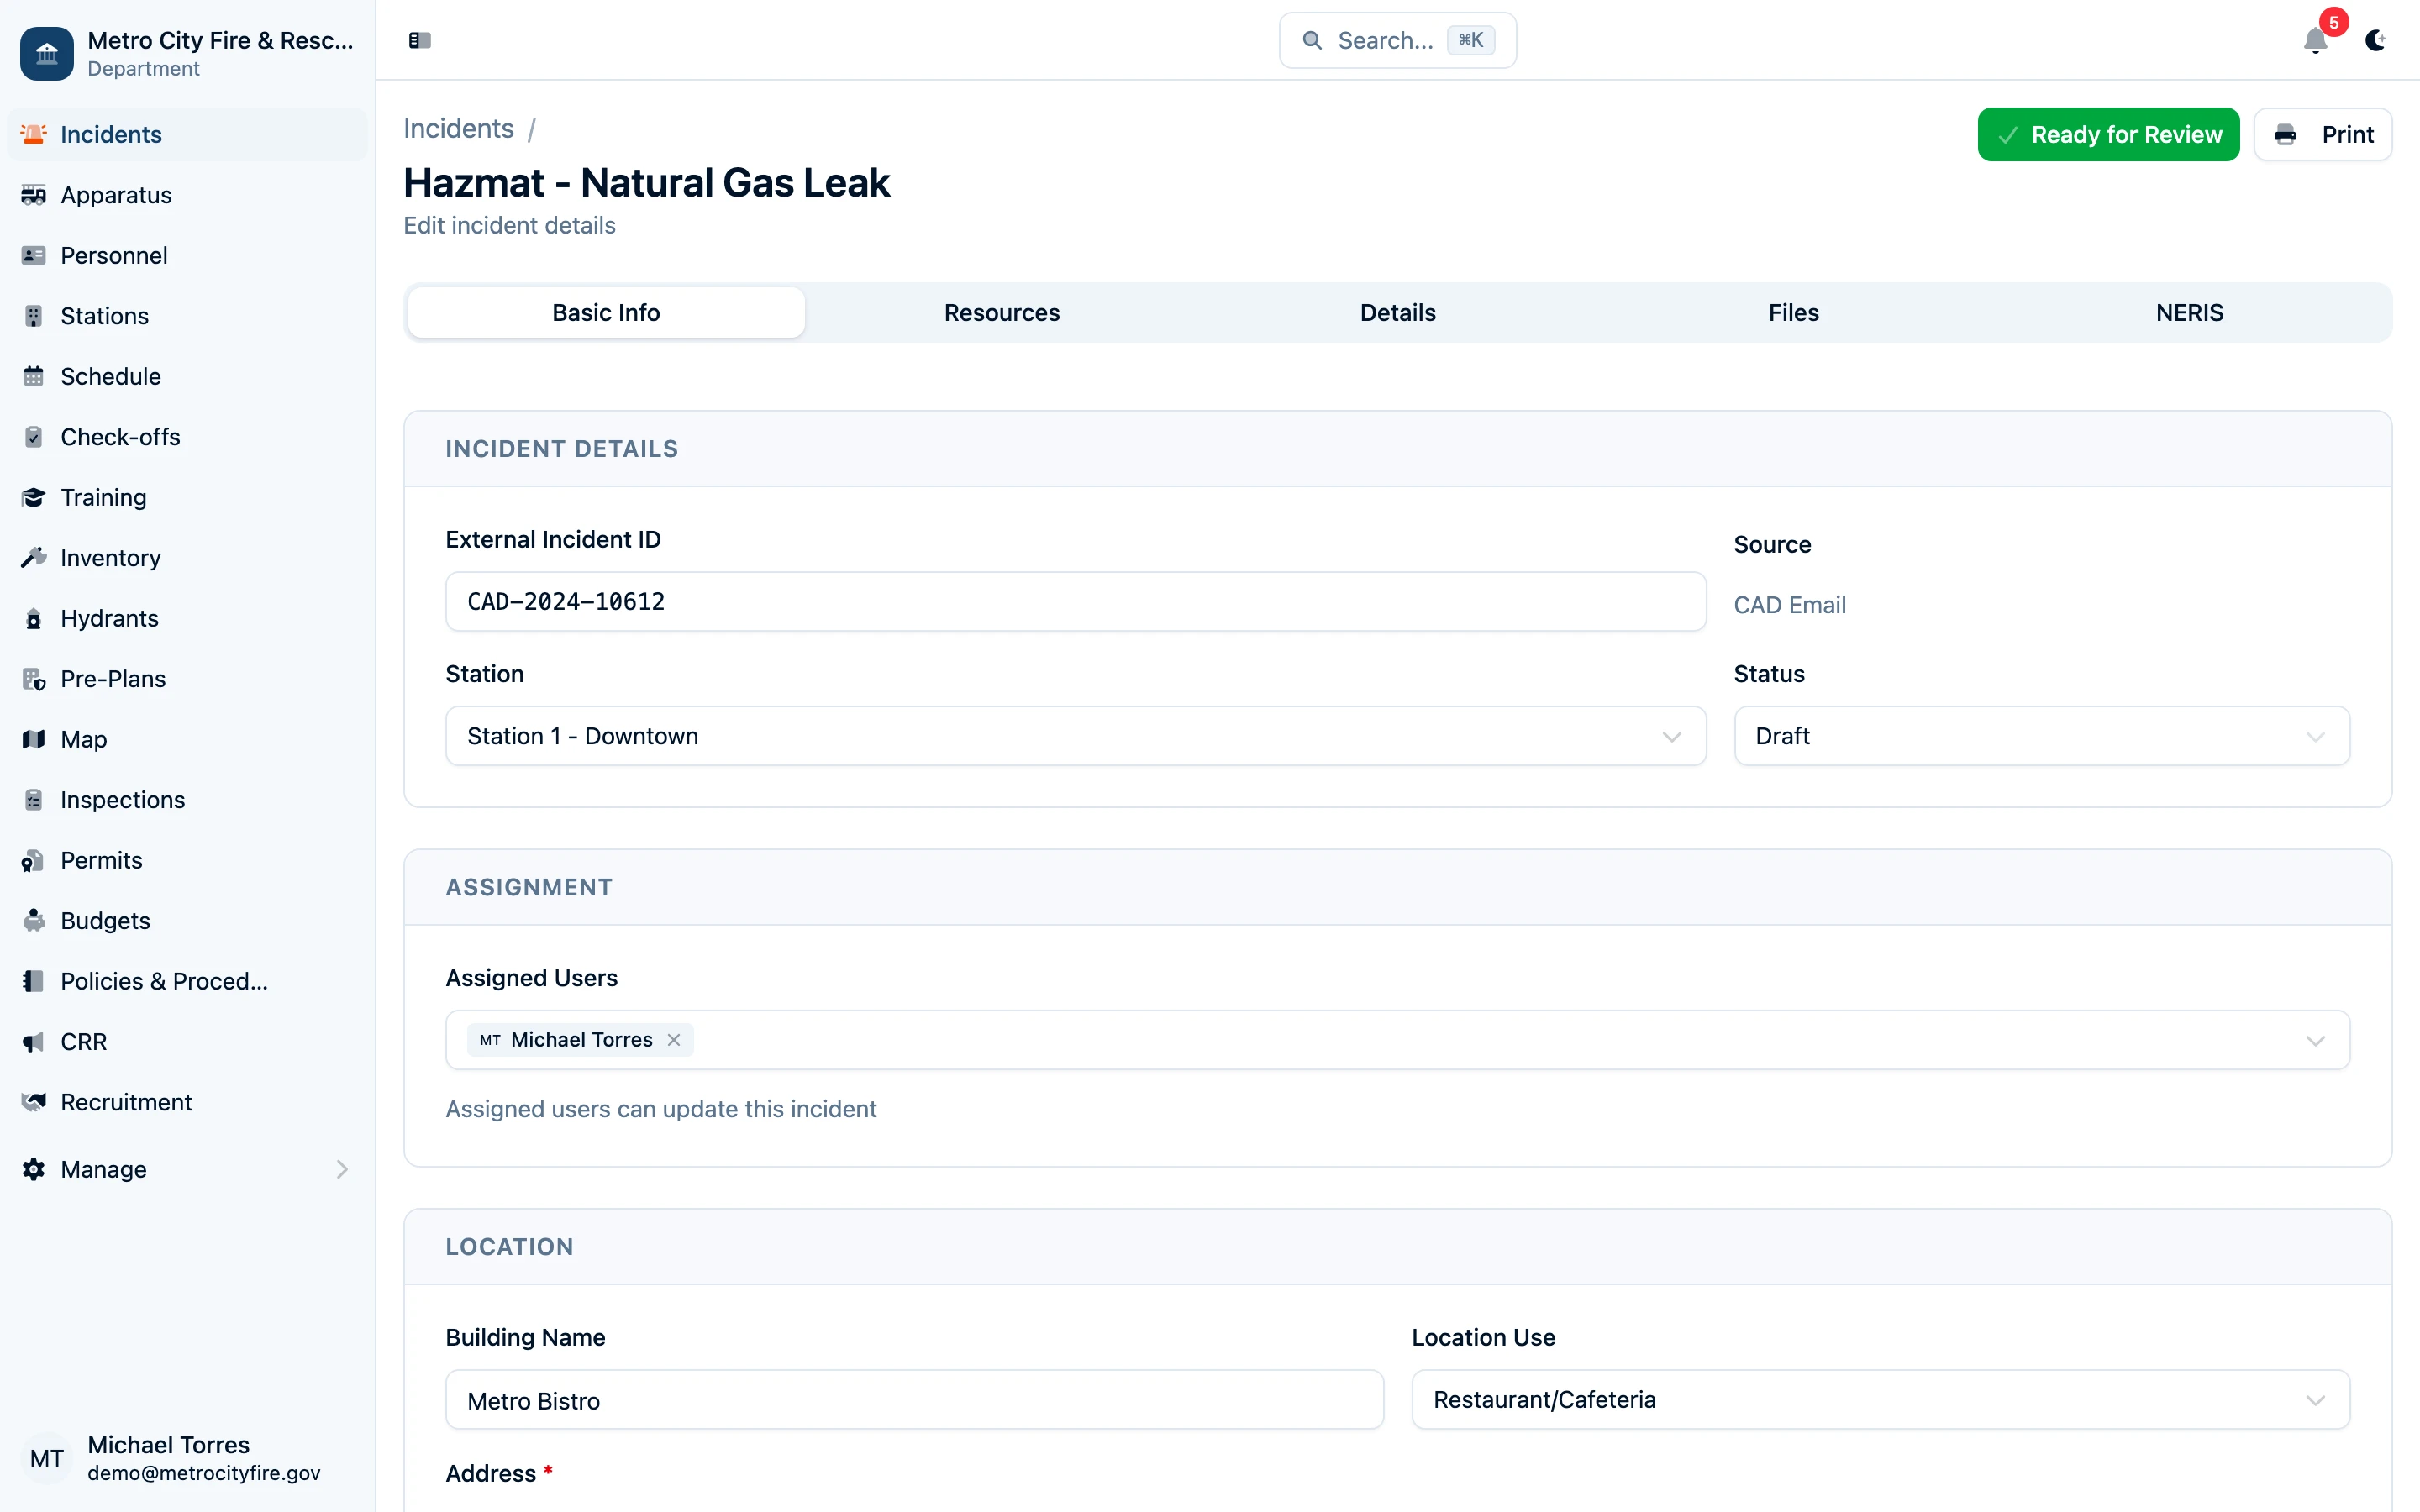This screenshot has height=1512, width=2420.
Task: Click the Stations sidebar icon
Action: click(34, 315)
